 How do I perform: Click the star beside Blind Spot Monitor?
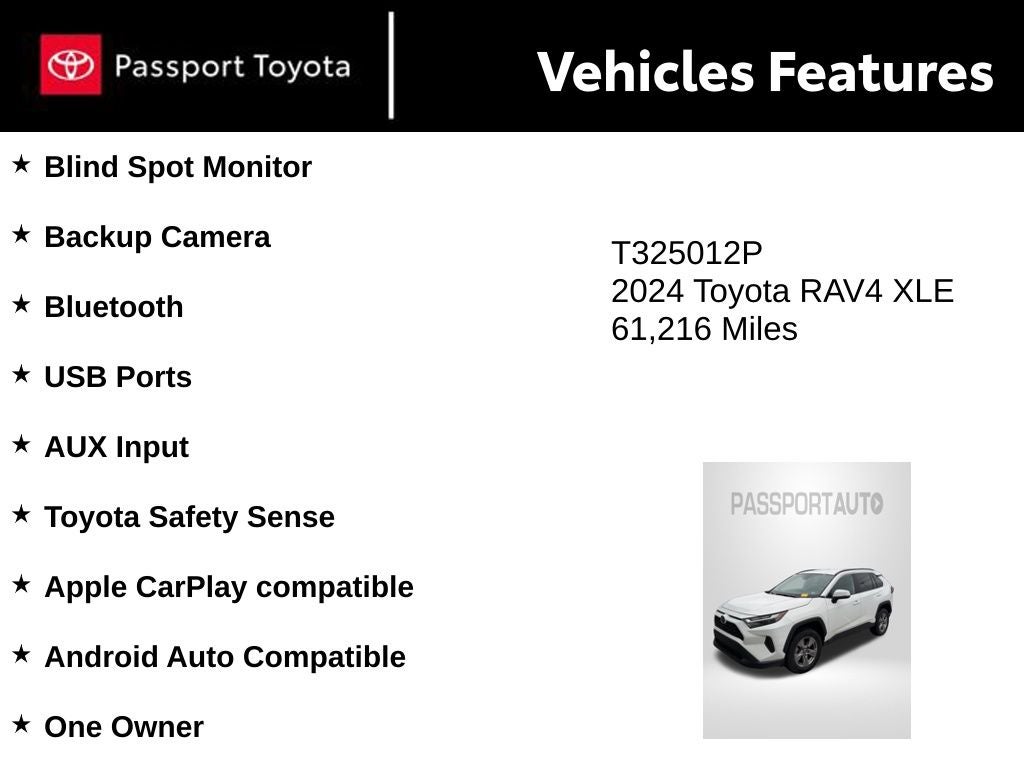pos(21,165)
